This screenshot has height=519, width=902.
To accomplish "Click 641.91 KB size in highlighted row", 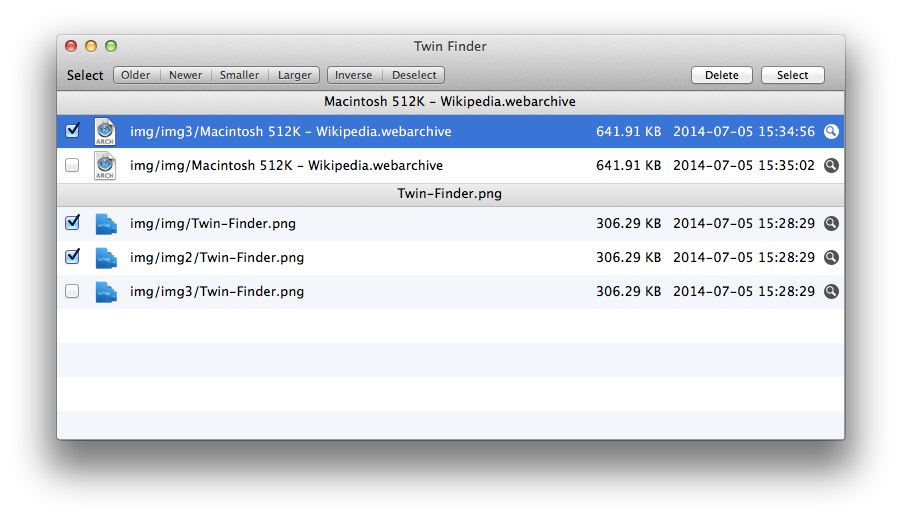I will click(x=628, y=132).
